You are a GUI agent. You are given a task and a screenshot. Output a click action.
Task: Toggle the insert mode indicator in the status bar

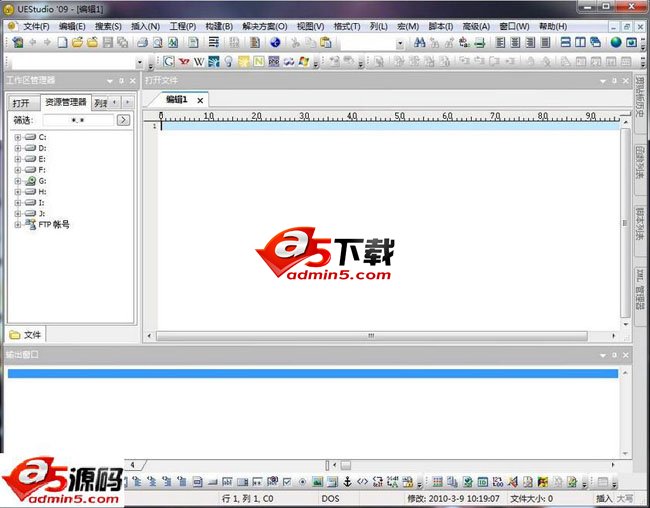604,498
